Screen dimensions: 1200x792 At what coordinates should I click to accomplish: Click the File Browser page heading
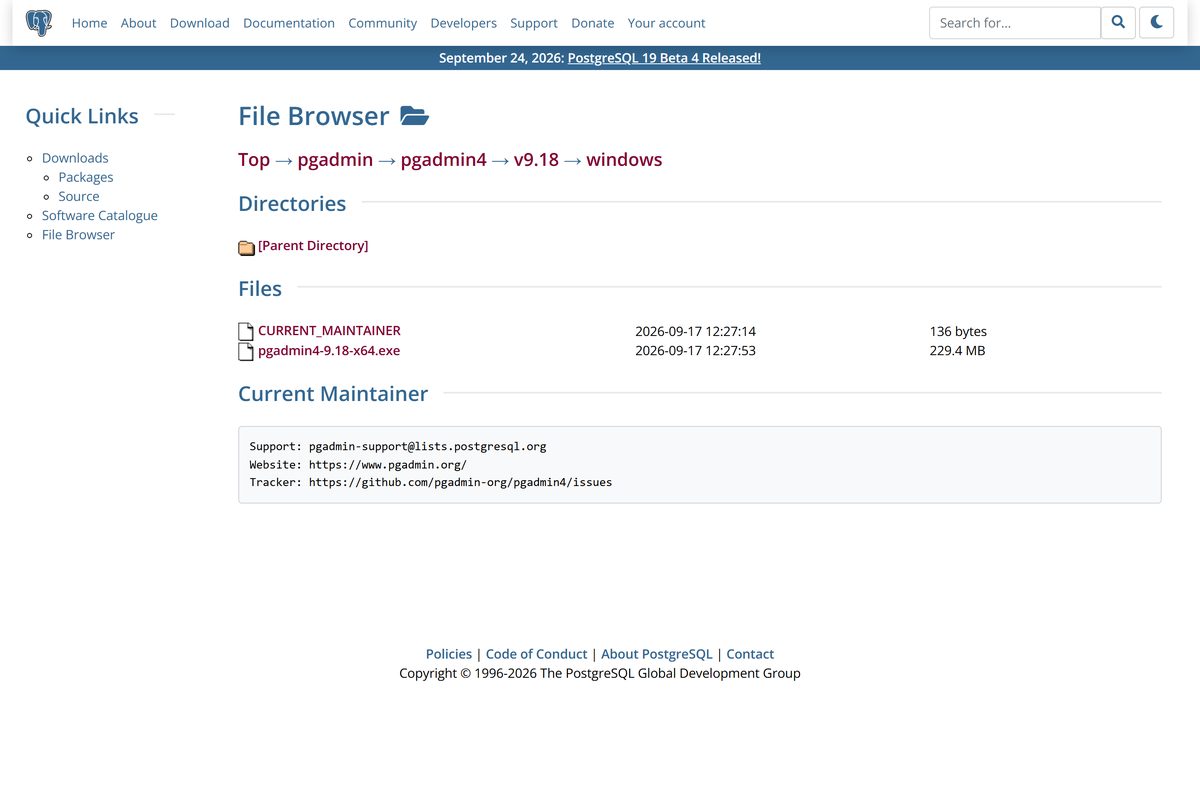click(x=314, y=116)
